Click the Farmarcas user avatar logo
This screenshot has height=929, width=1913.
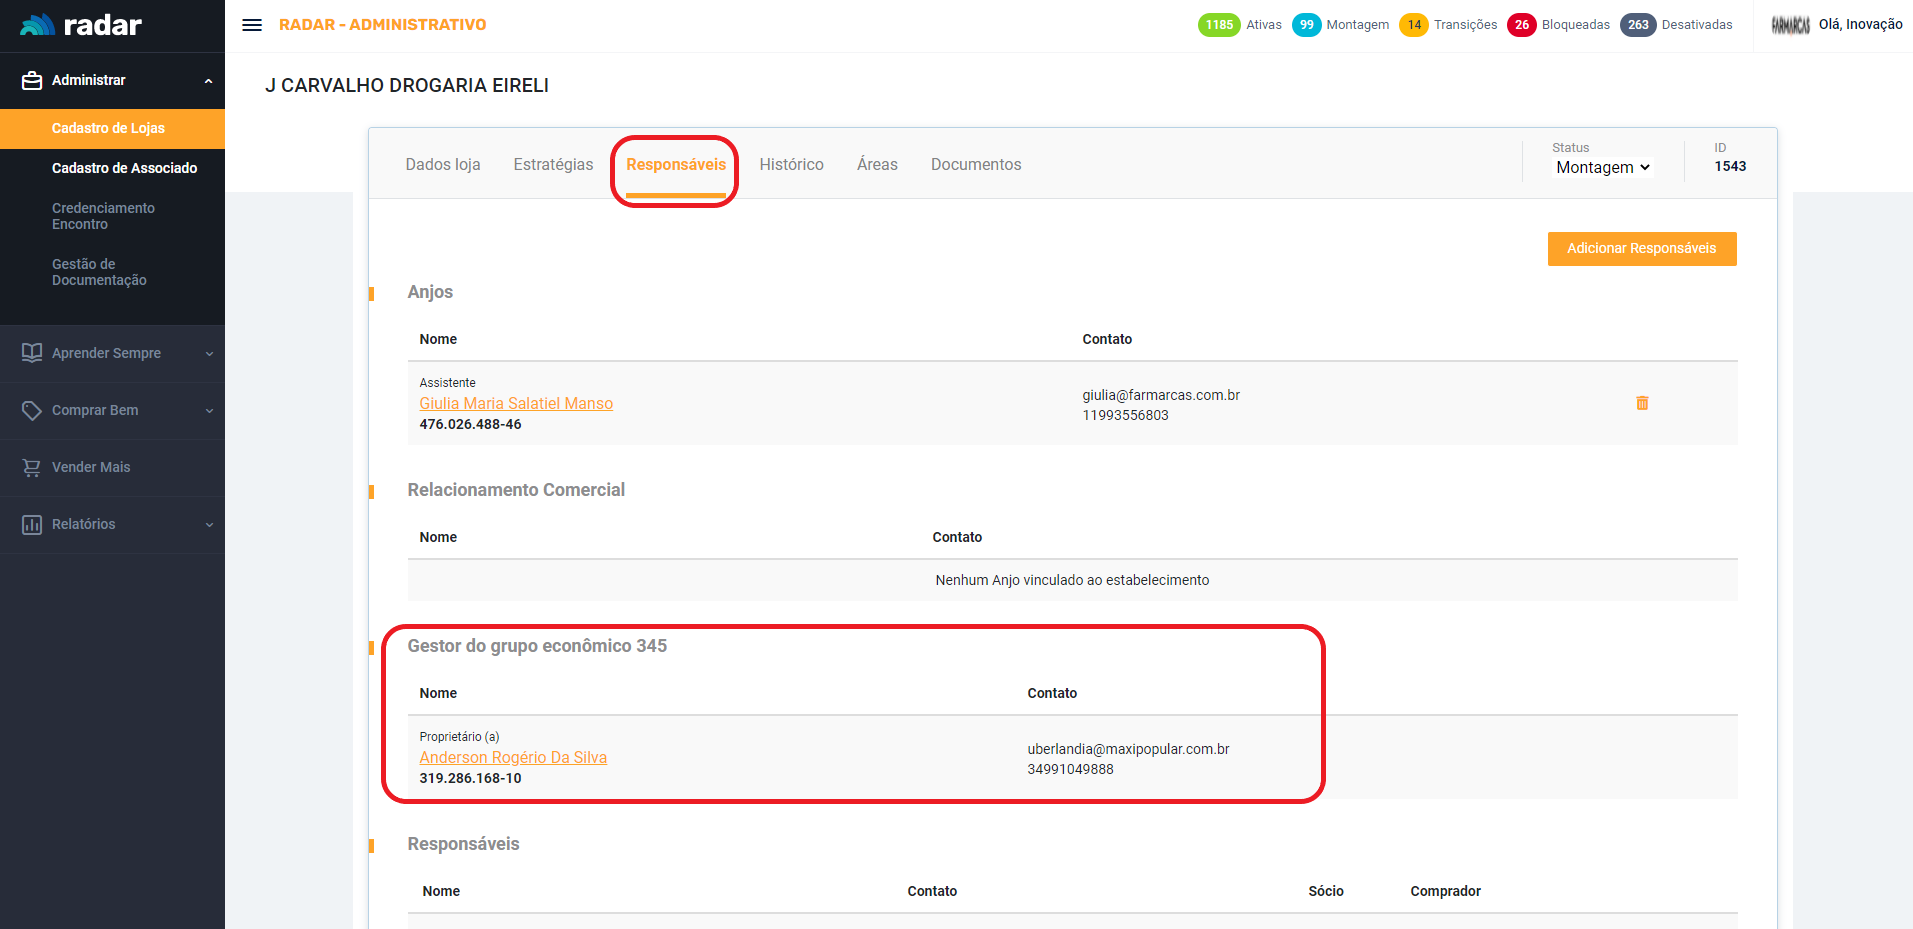(x=1790, y=25)
